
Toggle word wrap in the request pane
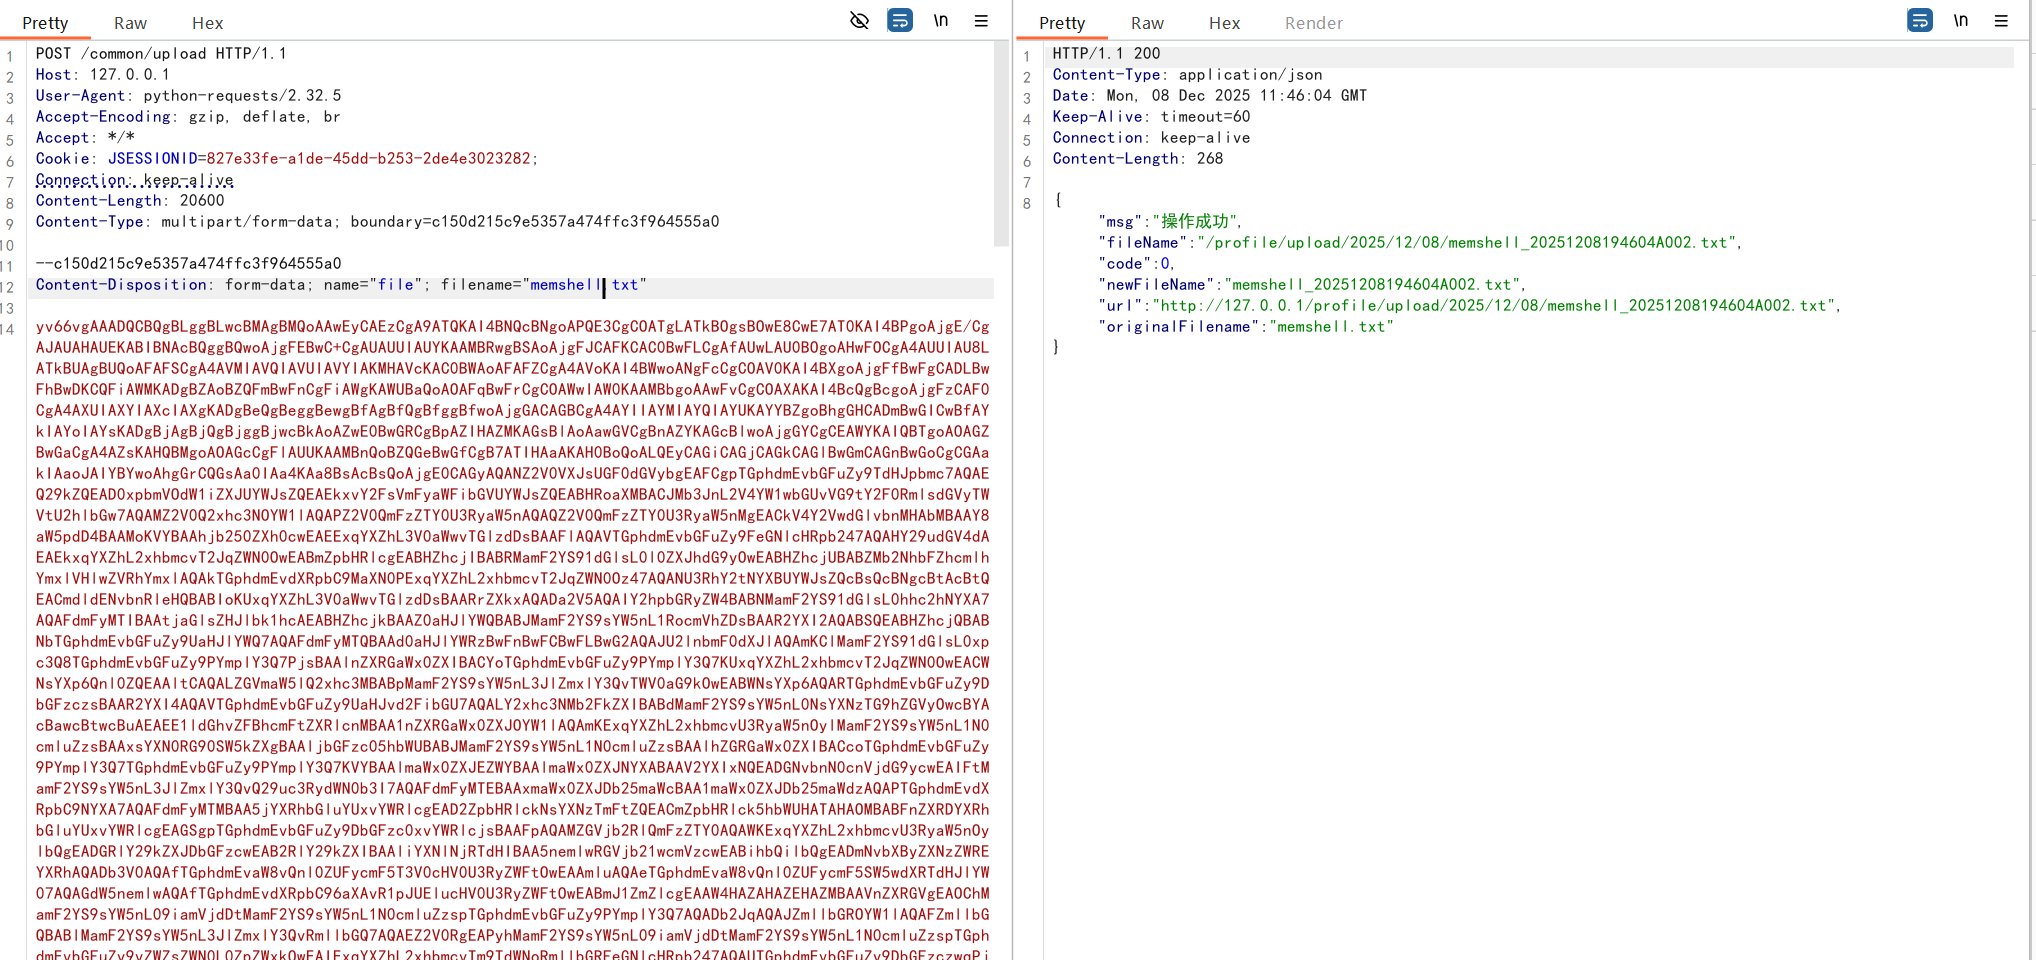click(x=900, y=21)
